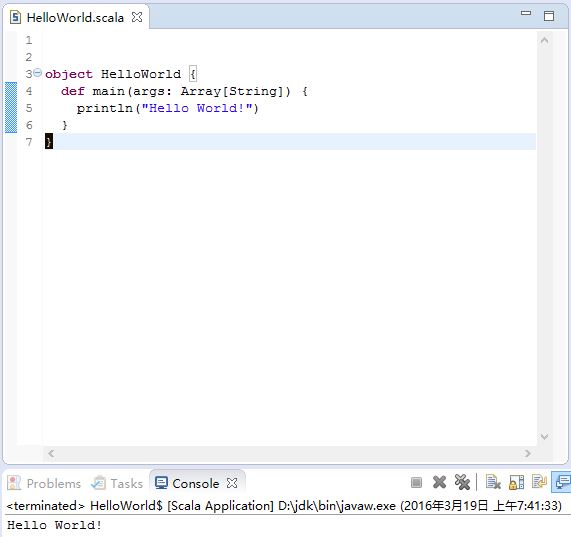This screenshot has height=537, width=571.
Task: Clear the console with Clear Console icon
Action: coord(493,482)
